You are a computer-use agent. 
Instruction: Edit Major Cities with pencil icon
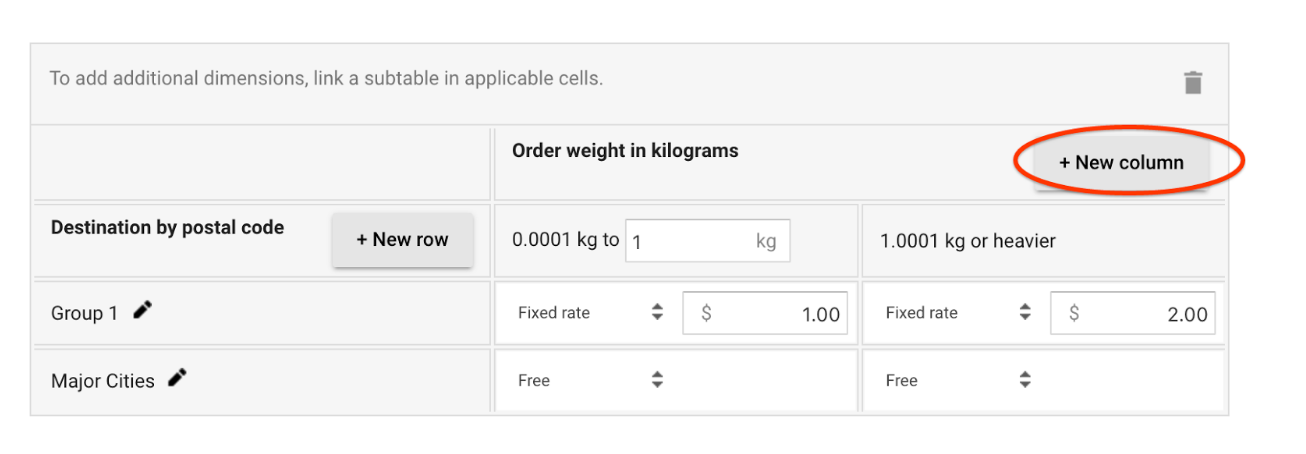point(178,378)
